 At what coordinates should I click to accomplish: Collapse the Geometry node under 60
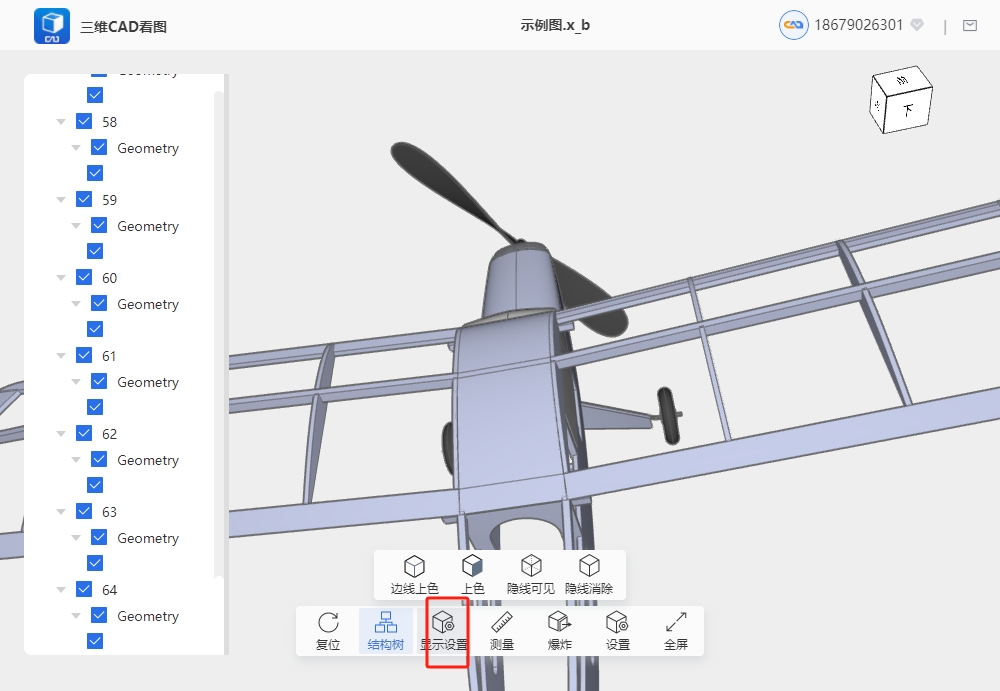tap(76, 304)
